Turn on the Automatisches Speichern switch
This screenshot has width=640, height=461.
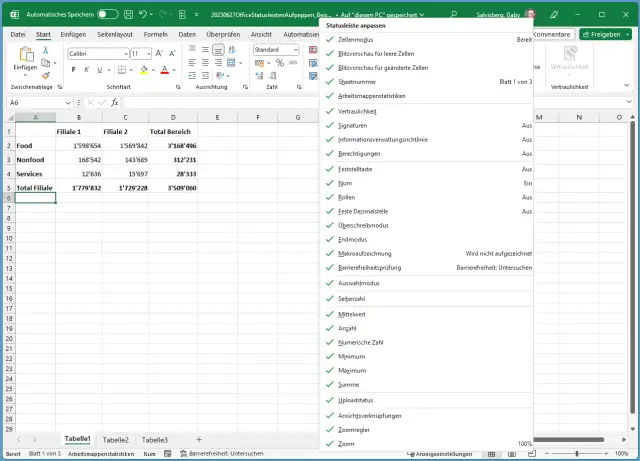pos(108,15)
